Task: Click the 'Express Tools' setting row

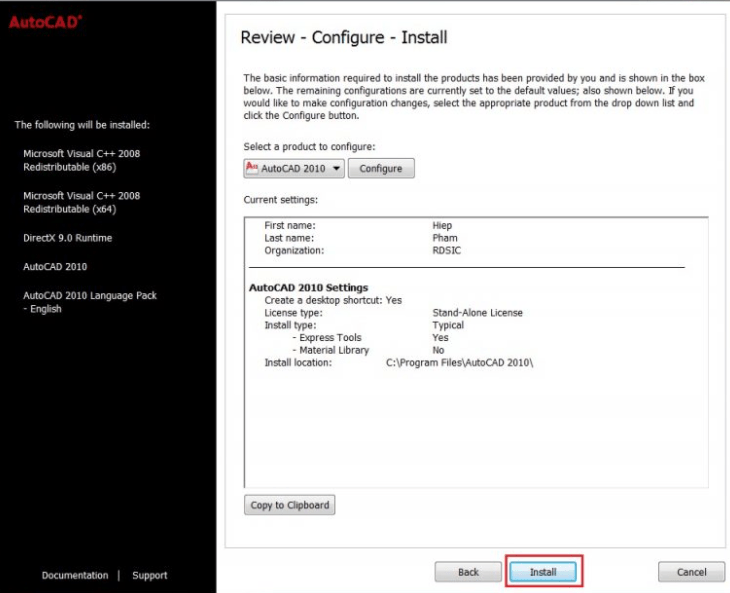Action: pyautogui.click(x=370, y=337)
